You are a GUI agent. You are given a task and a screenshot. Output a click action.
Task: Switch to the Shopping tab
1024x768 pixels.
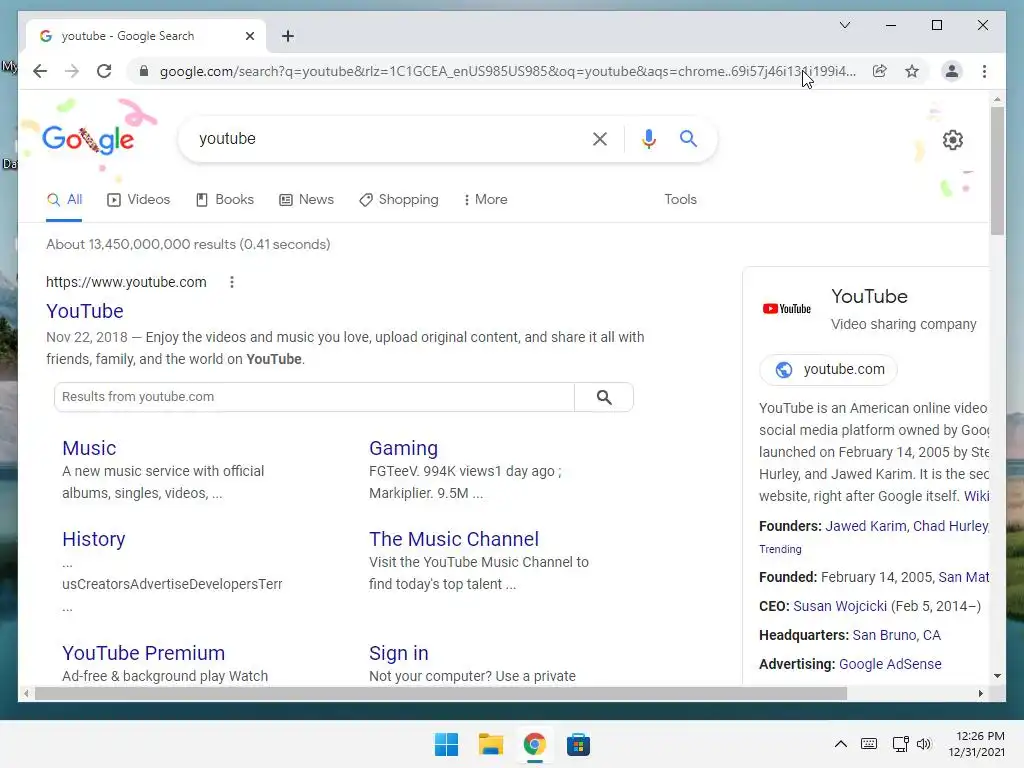click(399, 200)
